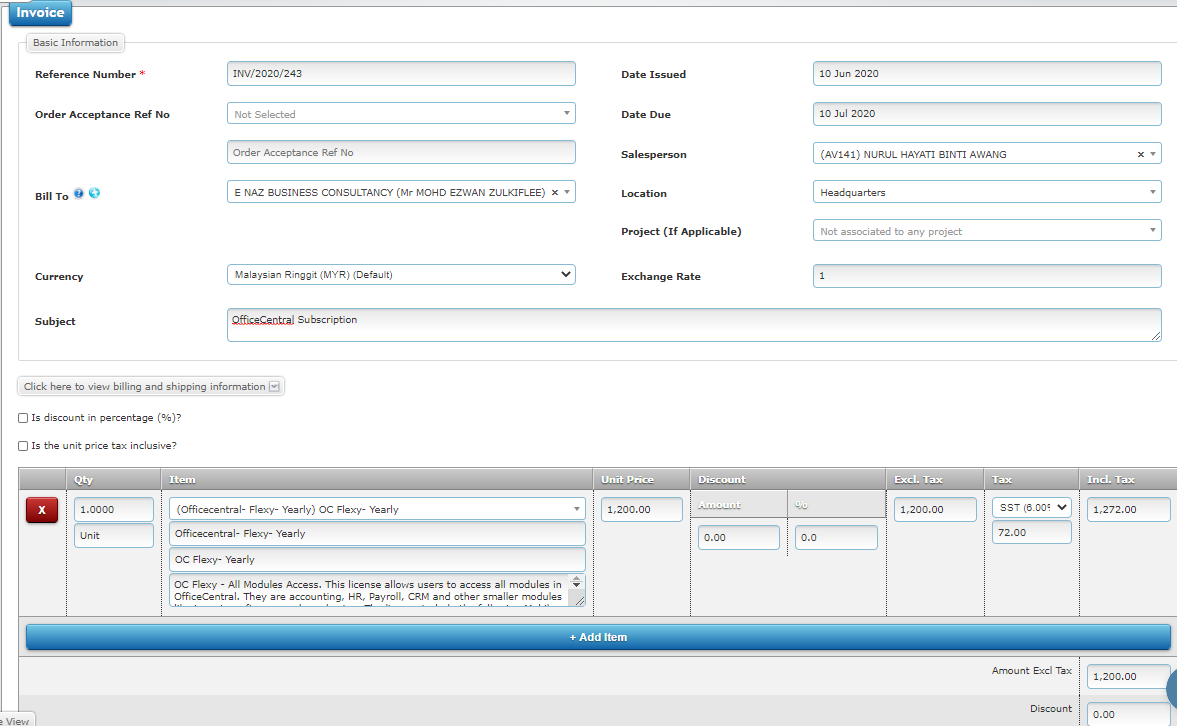This screenshot has width=1177, height=726.
Task: Open the Order Acceptance Ref No dropdown
Action: pyautogui.click(x=401, y=113)
